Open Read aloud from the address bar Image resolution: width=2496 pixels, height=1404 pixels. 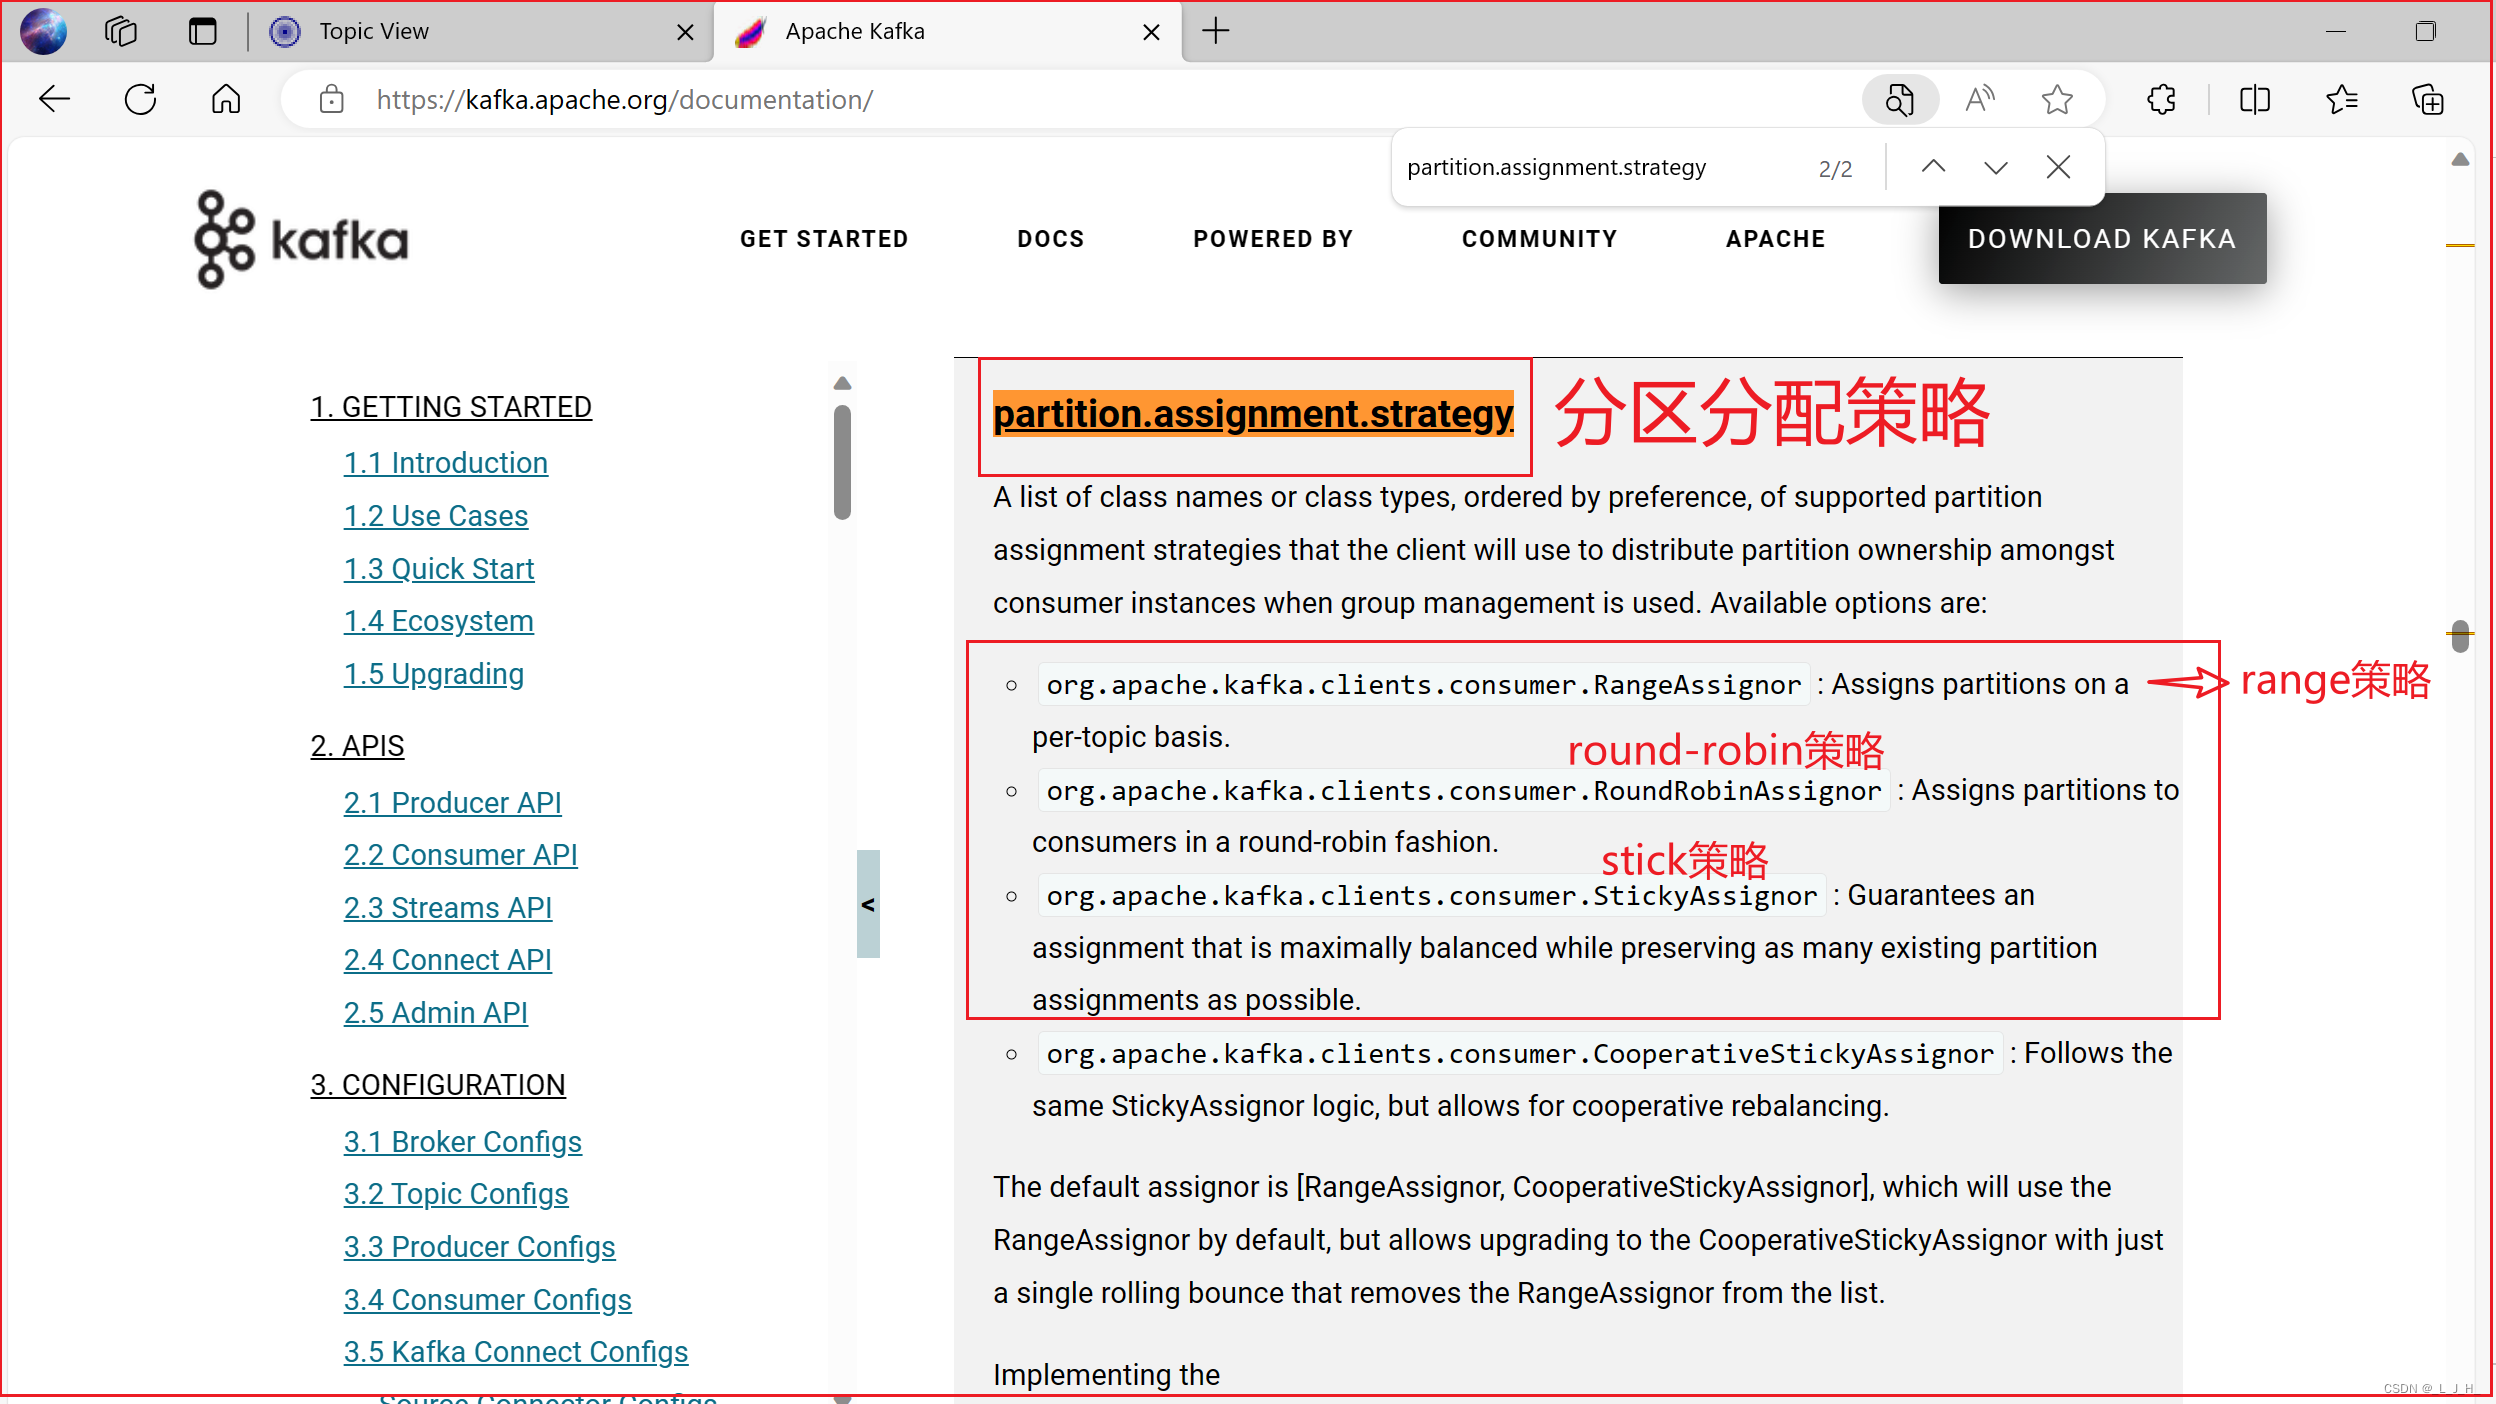1979,99
